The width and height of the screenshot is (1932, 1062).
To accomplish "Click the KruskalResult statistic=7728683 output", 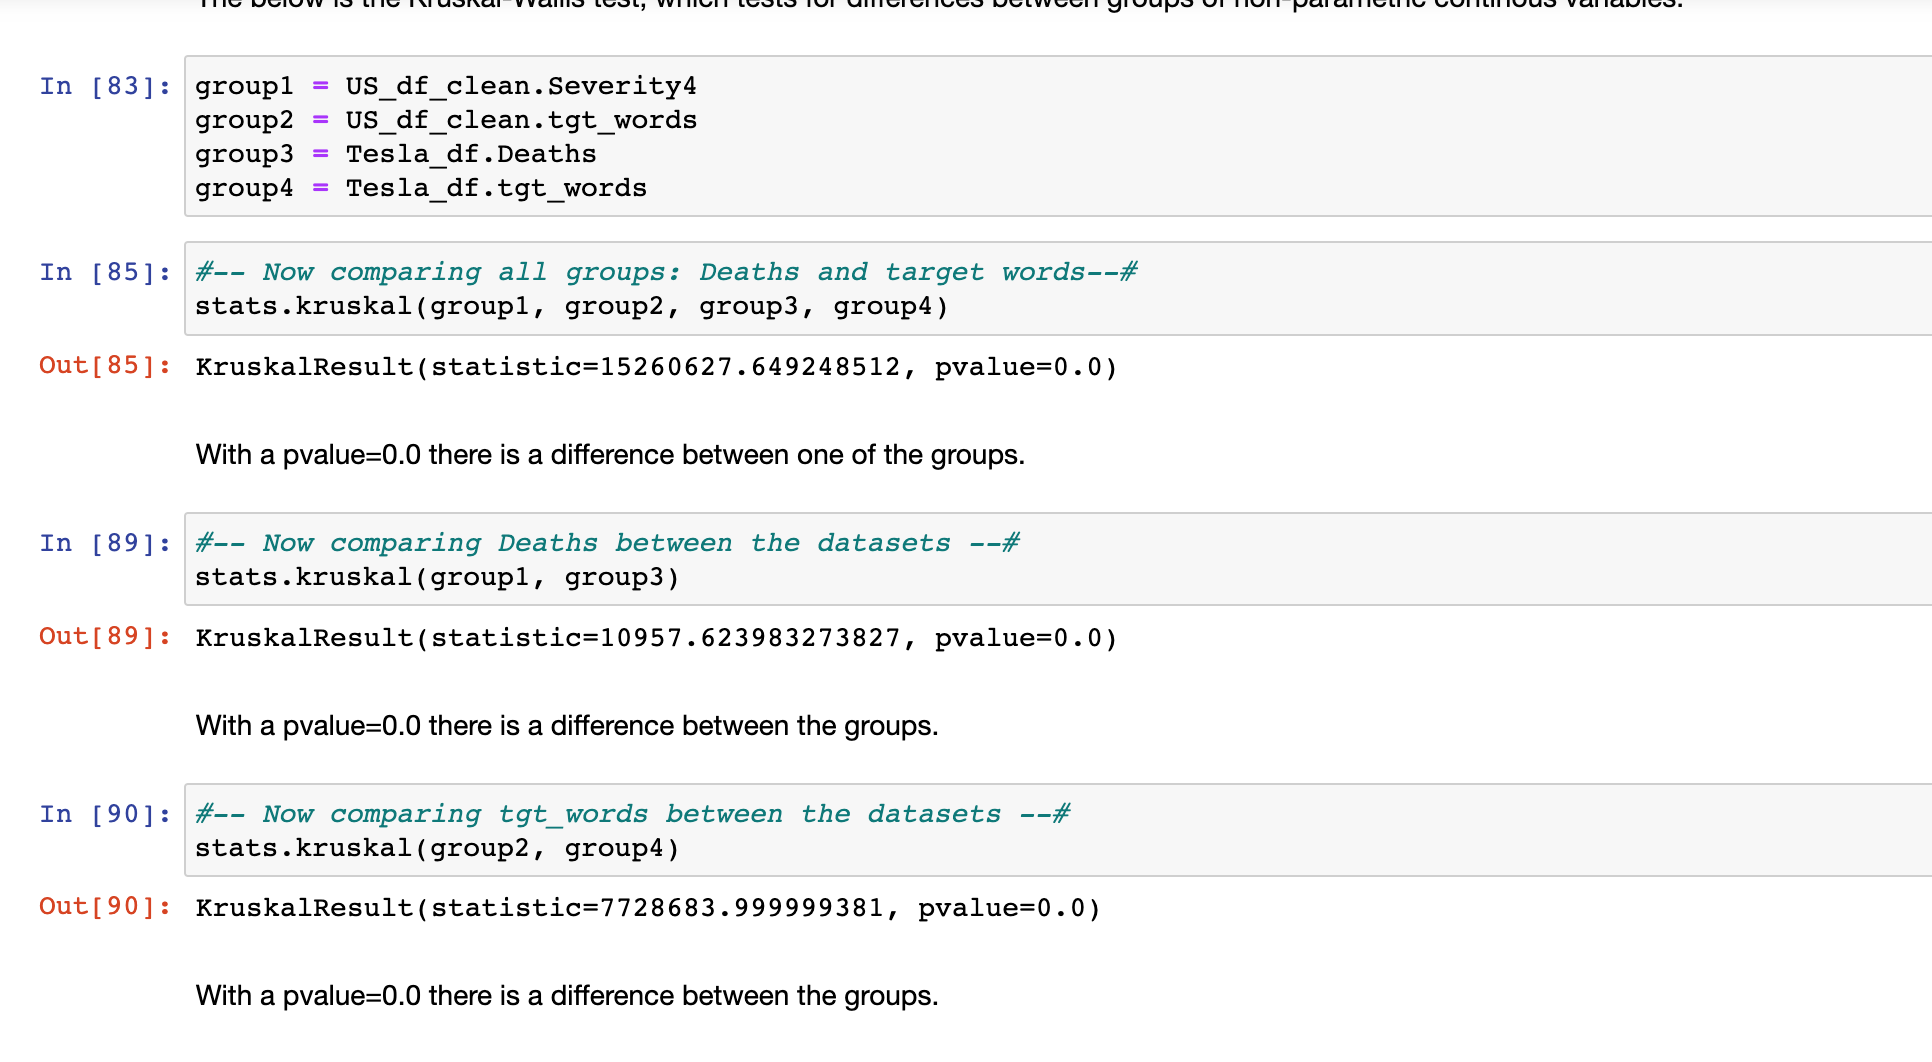I will [x=648, y=908].
